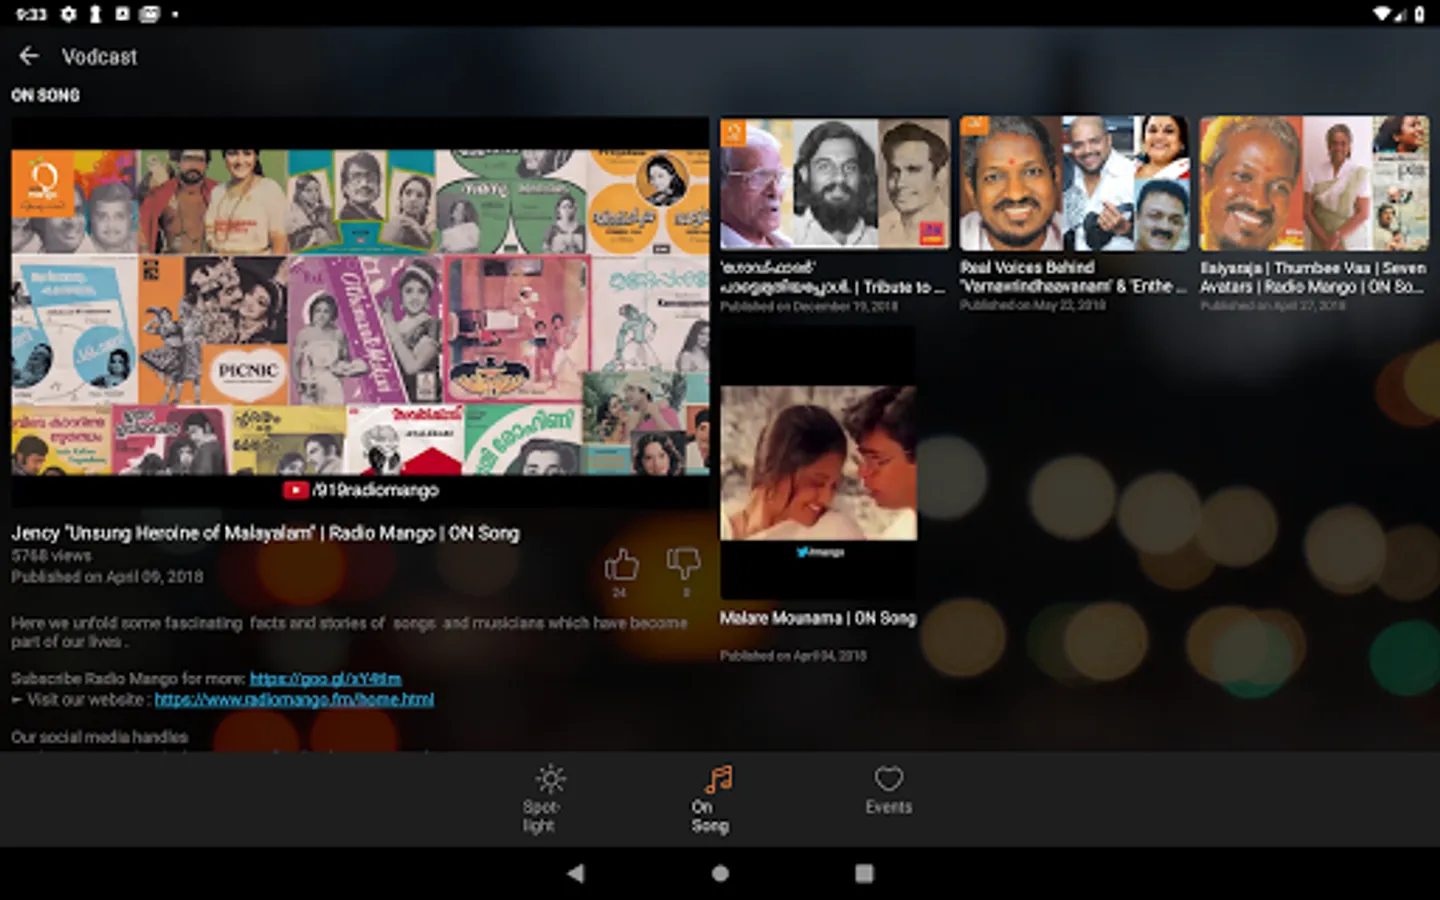Tap the settings gear in status bar

[68, 14]
